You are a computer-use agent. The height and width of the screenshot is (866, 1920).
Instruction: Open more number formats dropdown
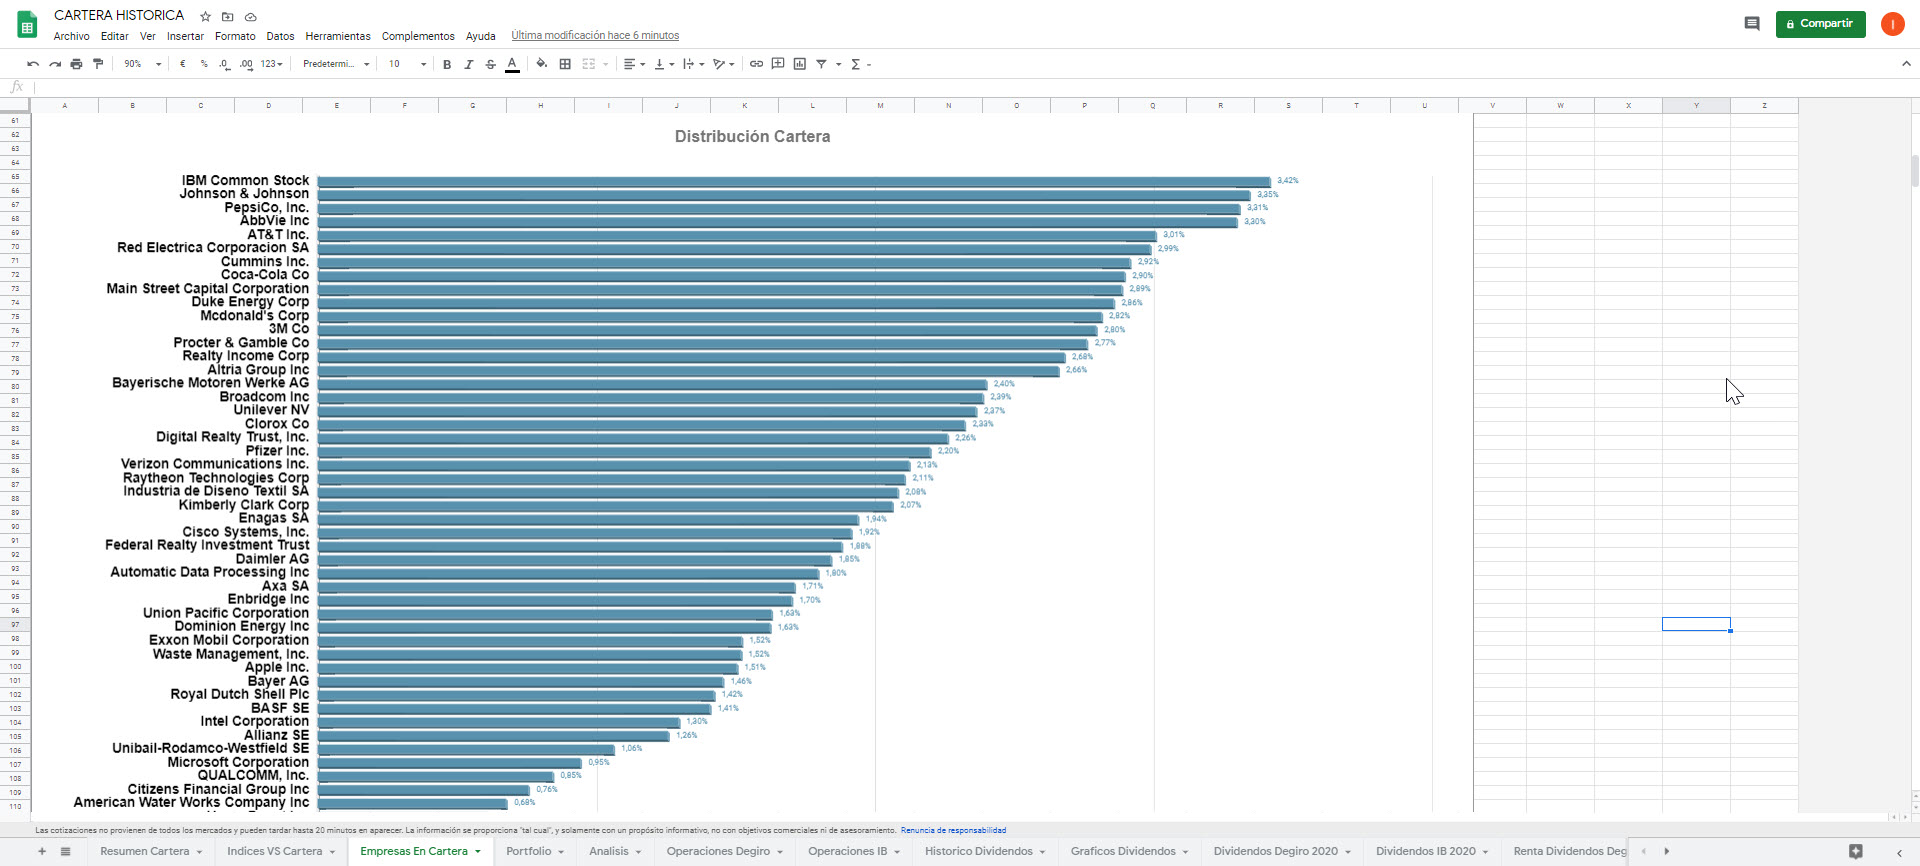click(271, 64)
